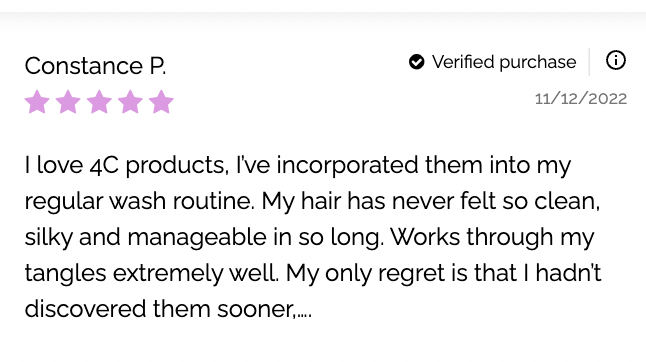Screen dimensions: 646x362
Task: Click the 'tangles extremely well' review line
Action: [313, 273]
